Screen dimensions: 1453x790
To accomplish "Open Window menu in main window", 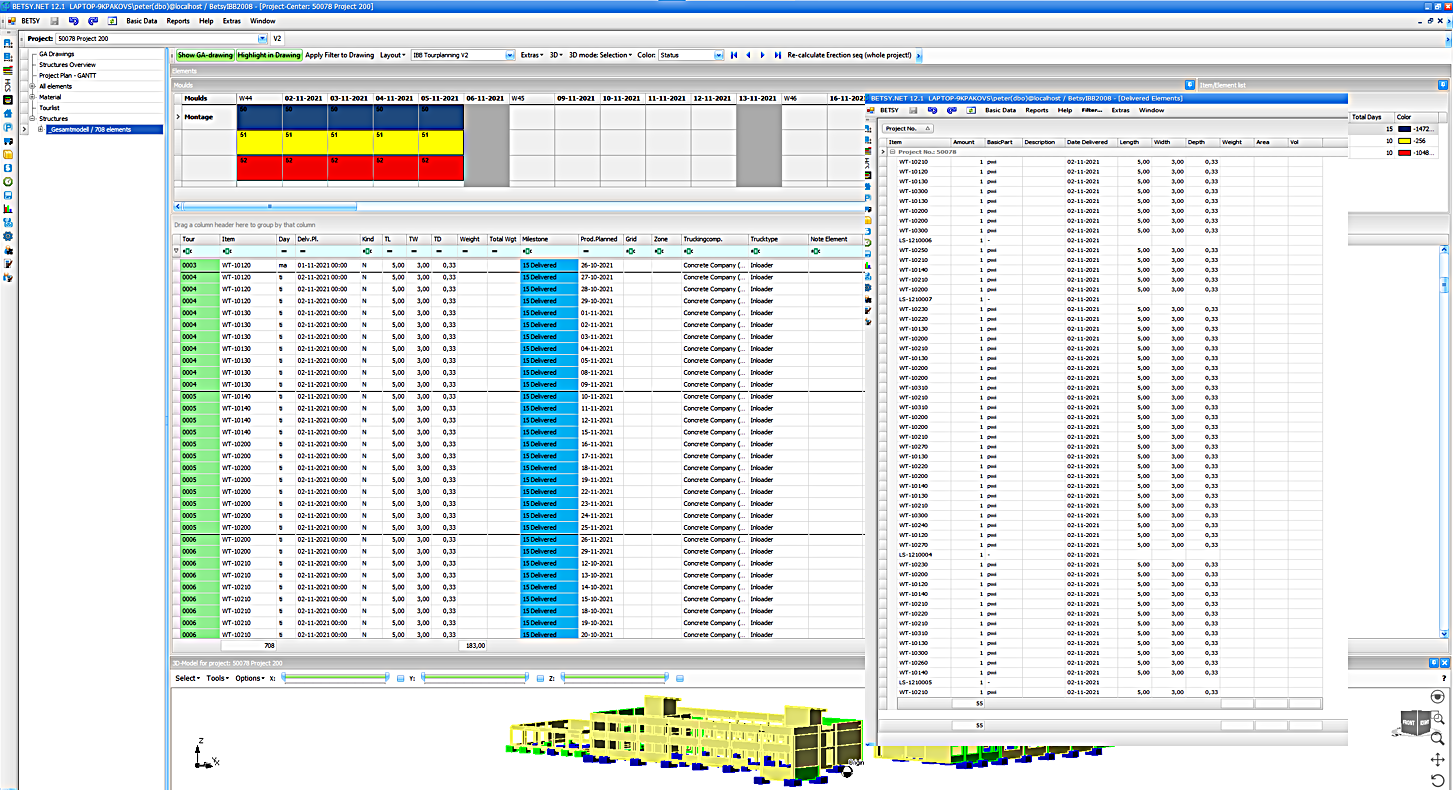I will (263, 21).
